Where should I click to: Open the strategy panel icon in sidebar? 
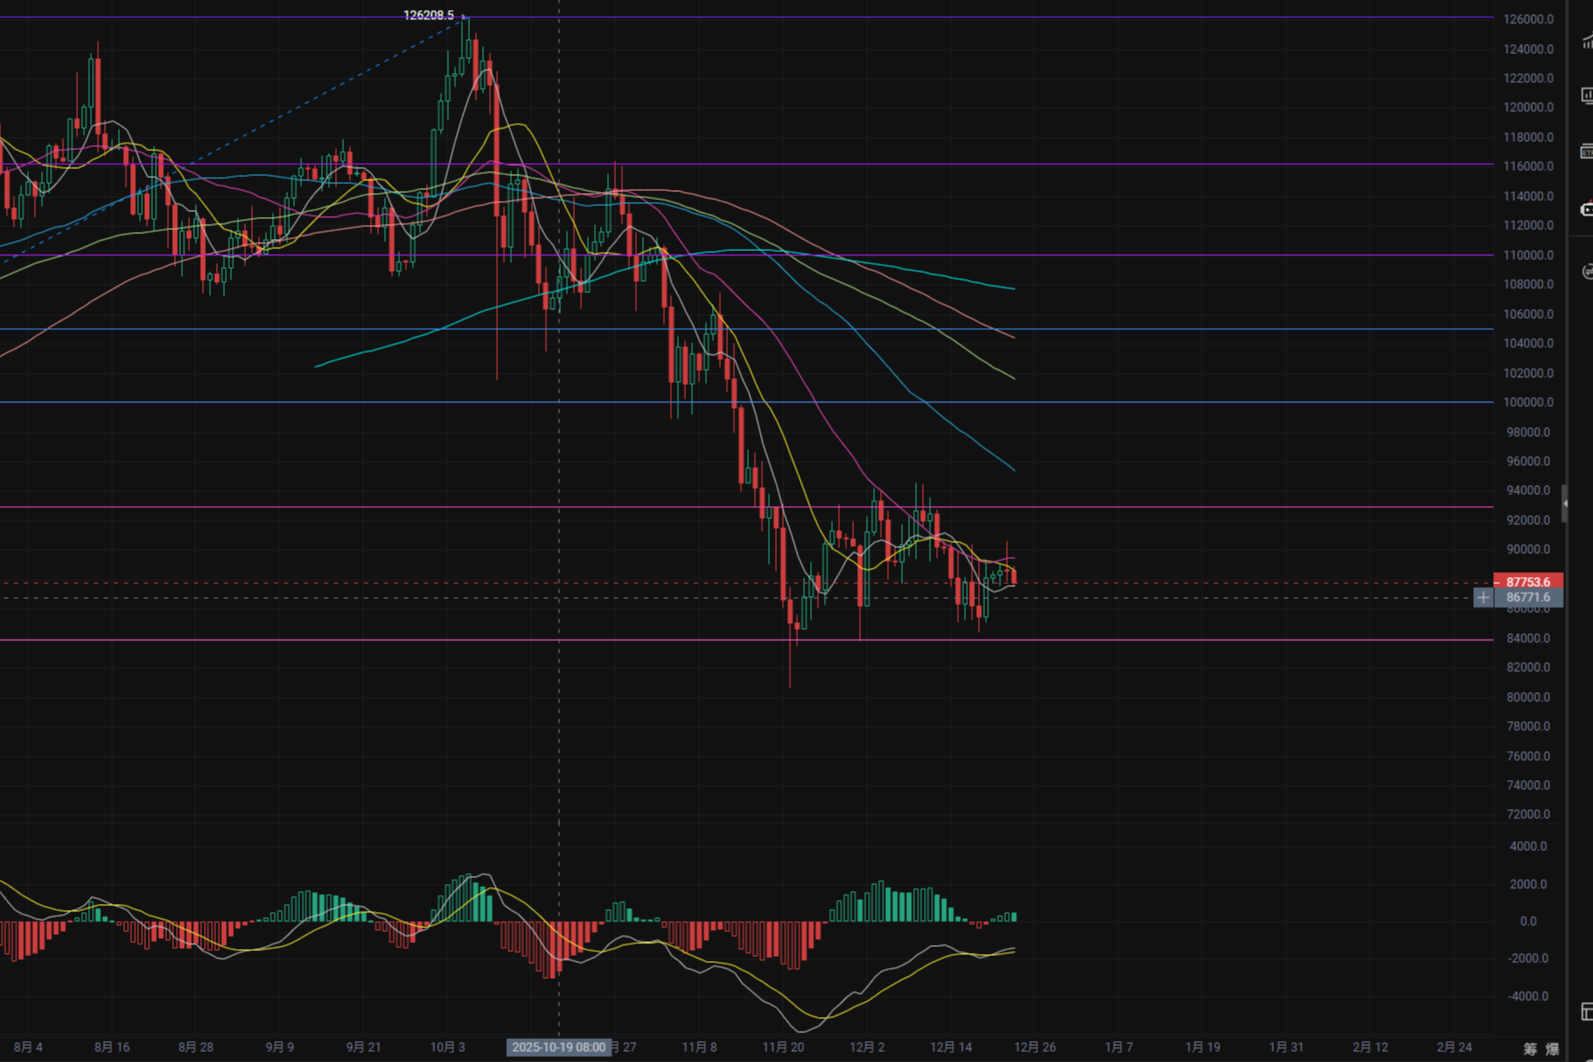point(1586,152)
